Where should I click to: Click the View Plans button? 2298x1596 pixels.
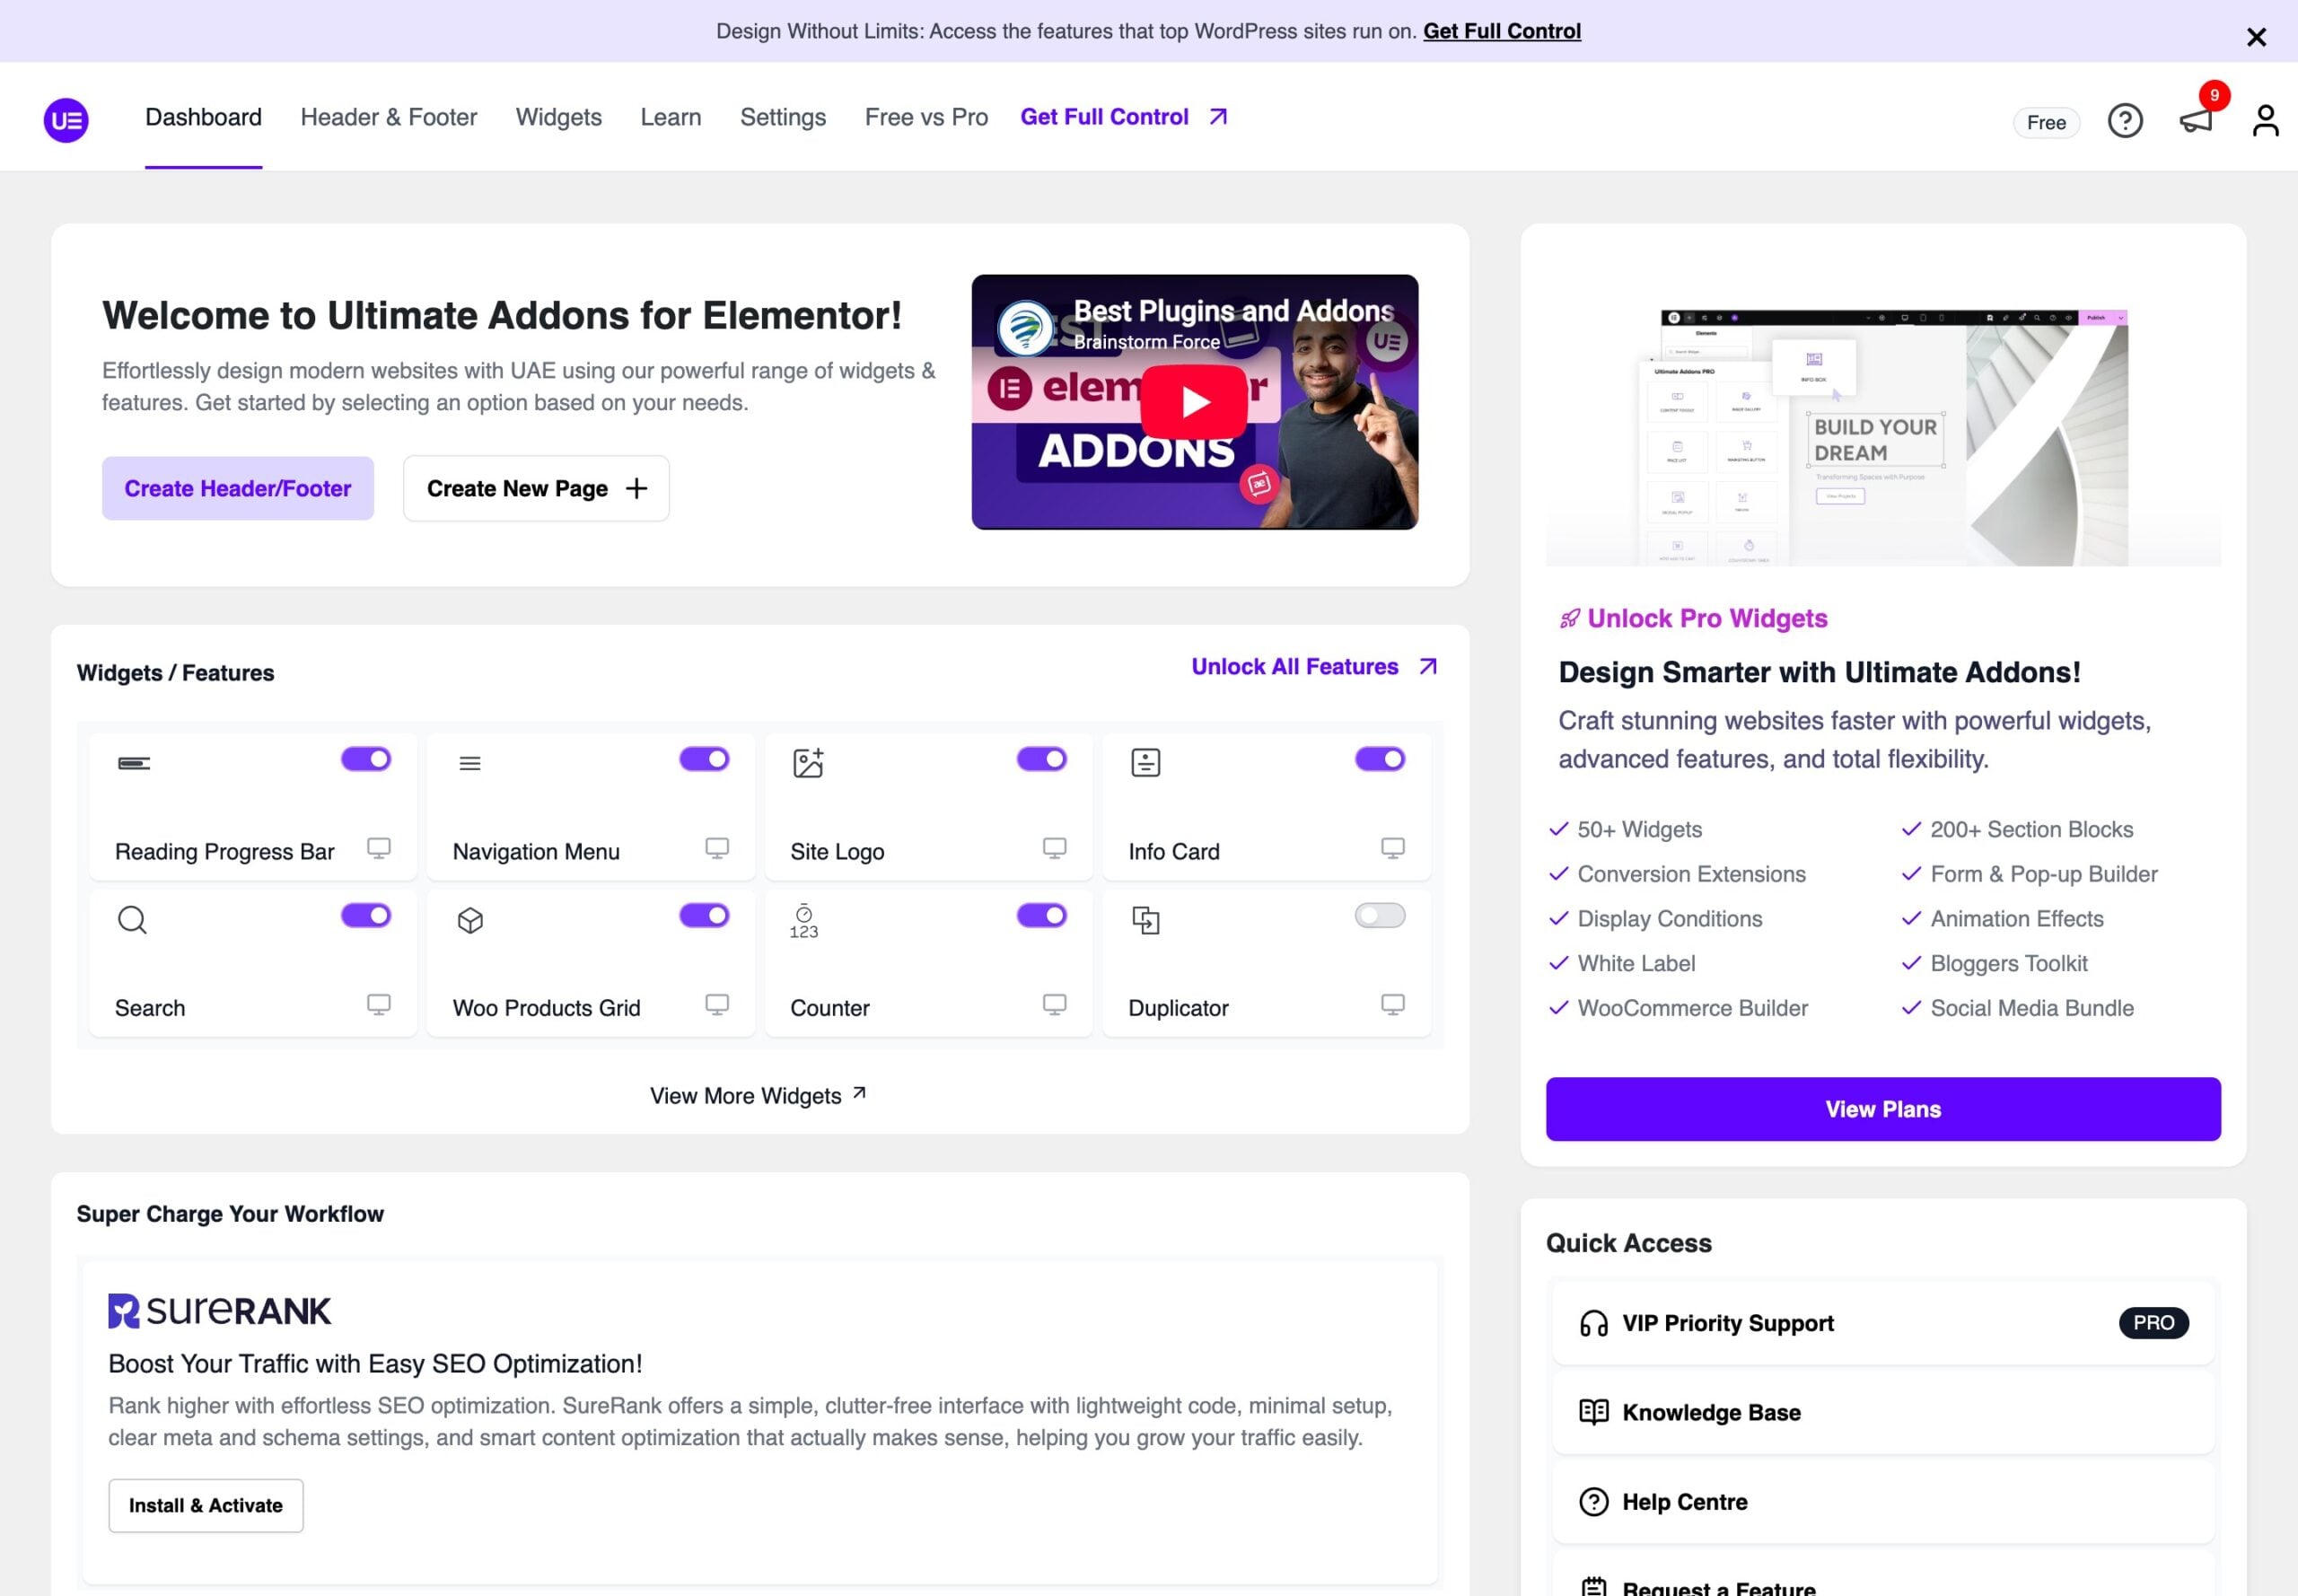(1883, 1109)
